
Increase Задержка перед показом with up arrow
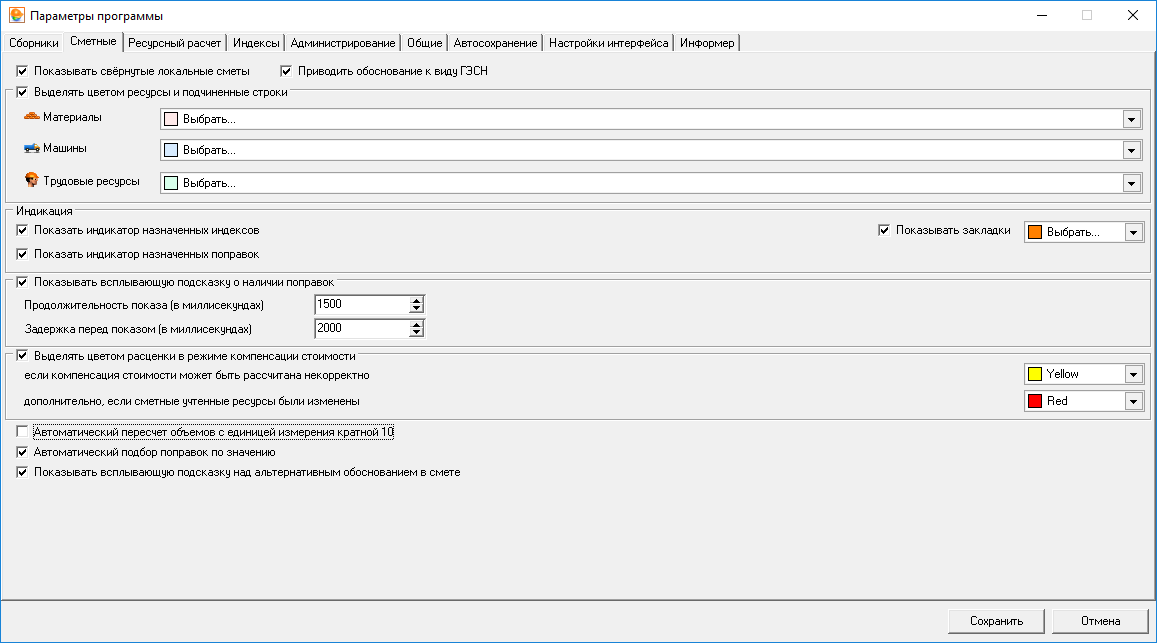click(x=417, y=324)
